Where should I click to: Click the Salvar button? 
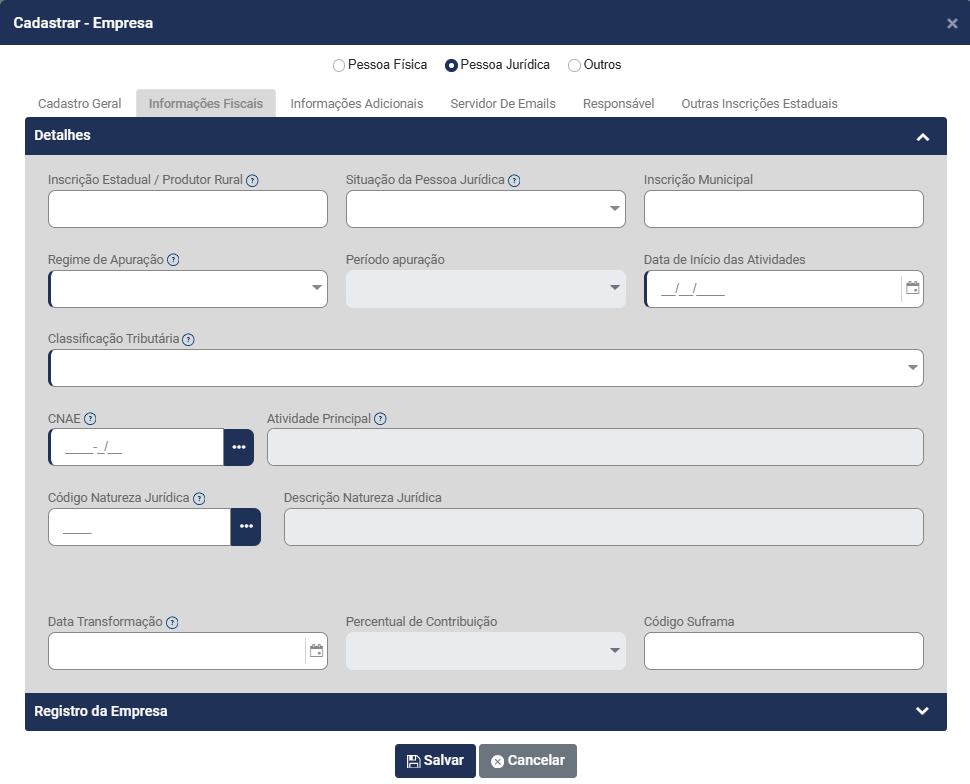435,761
